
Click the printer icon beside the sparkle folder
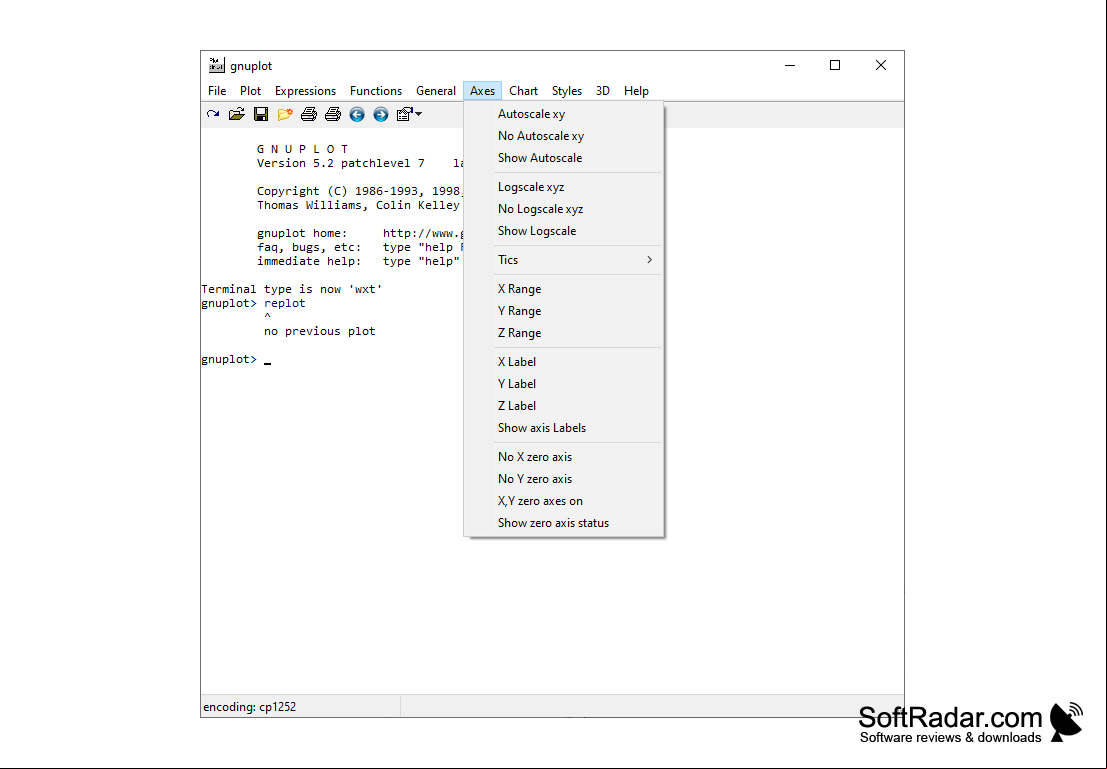pyautogui.click(x=309, y=114)
